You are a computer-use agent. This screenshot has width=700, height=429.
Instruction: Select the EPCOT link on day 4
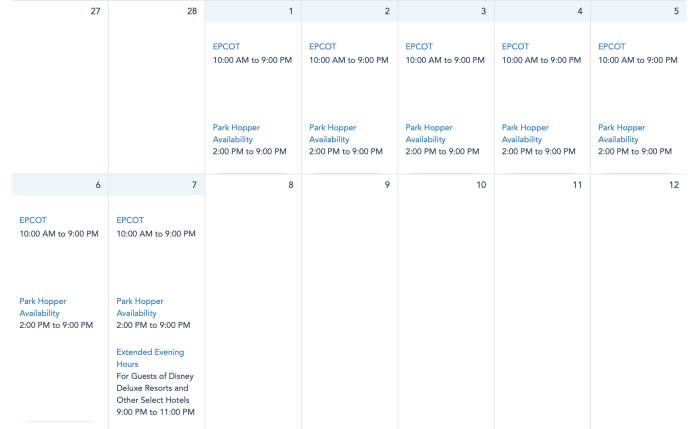click(x=515, y=46)
